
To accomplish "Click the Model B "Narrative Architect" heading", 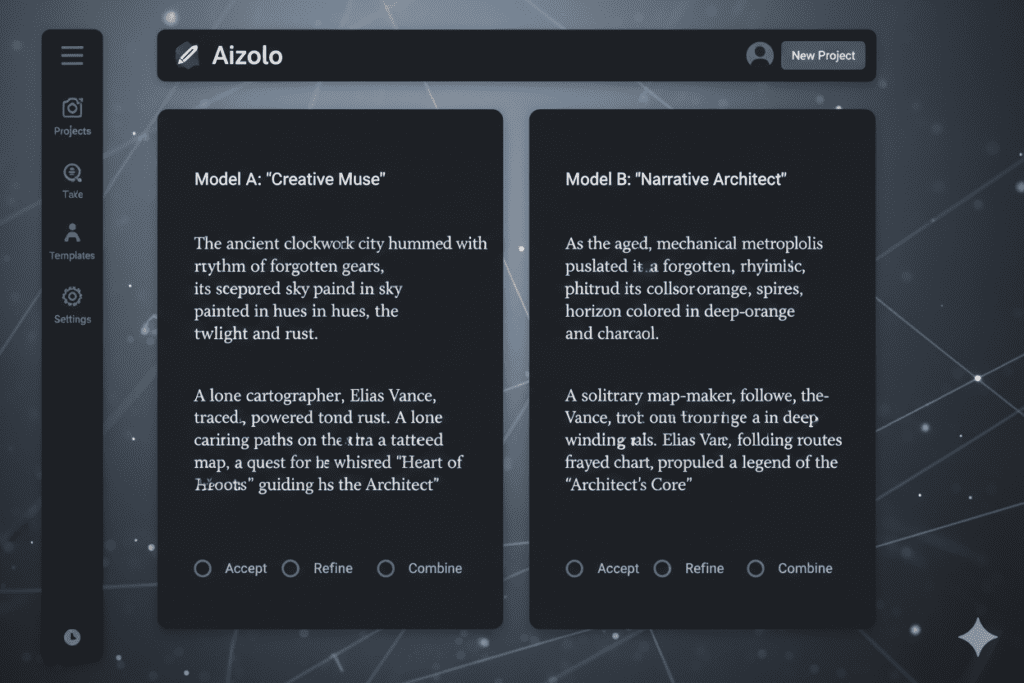I will [676, 179].
